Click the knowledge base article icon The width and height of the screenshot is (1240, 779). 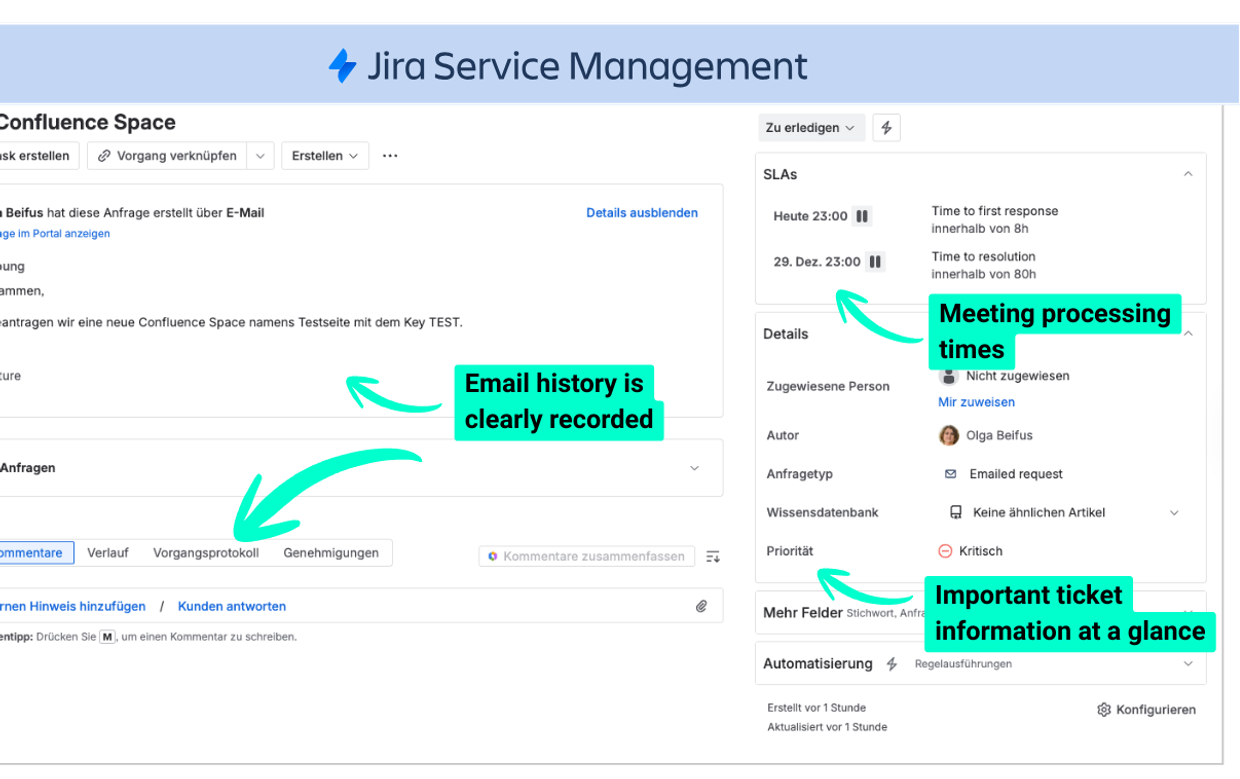[955, 512]
